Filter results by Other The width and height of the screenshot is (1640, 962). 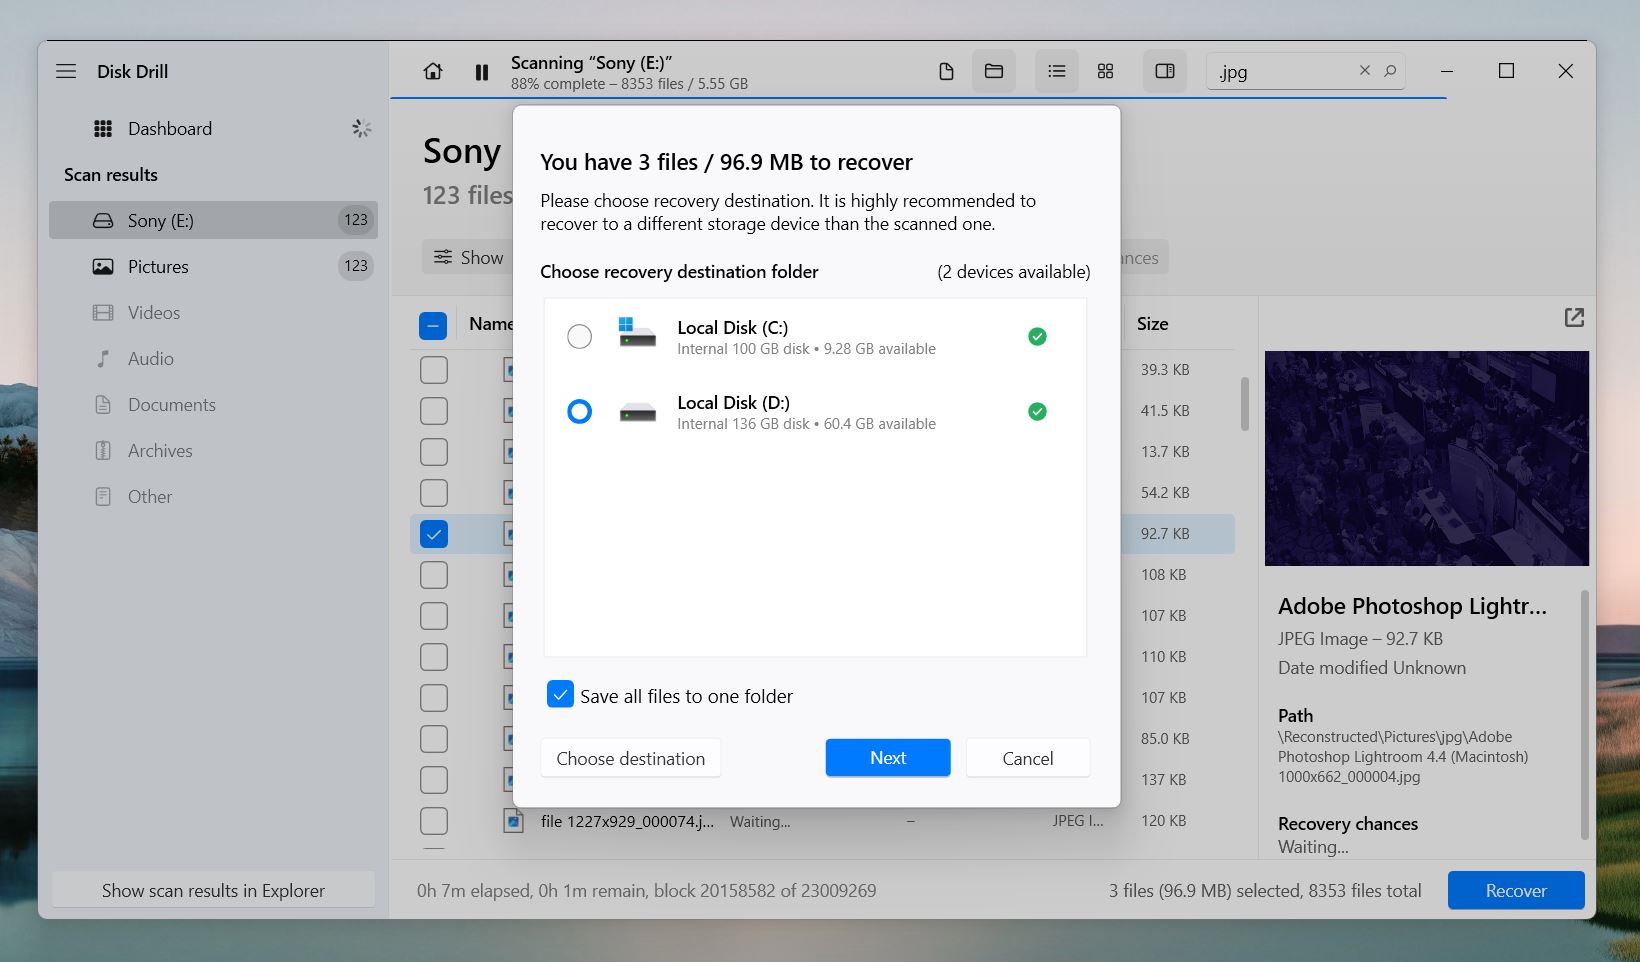[x=213, y=496]
